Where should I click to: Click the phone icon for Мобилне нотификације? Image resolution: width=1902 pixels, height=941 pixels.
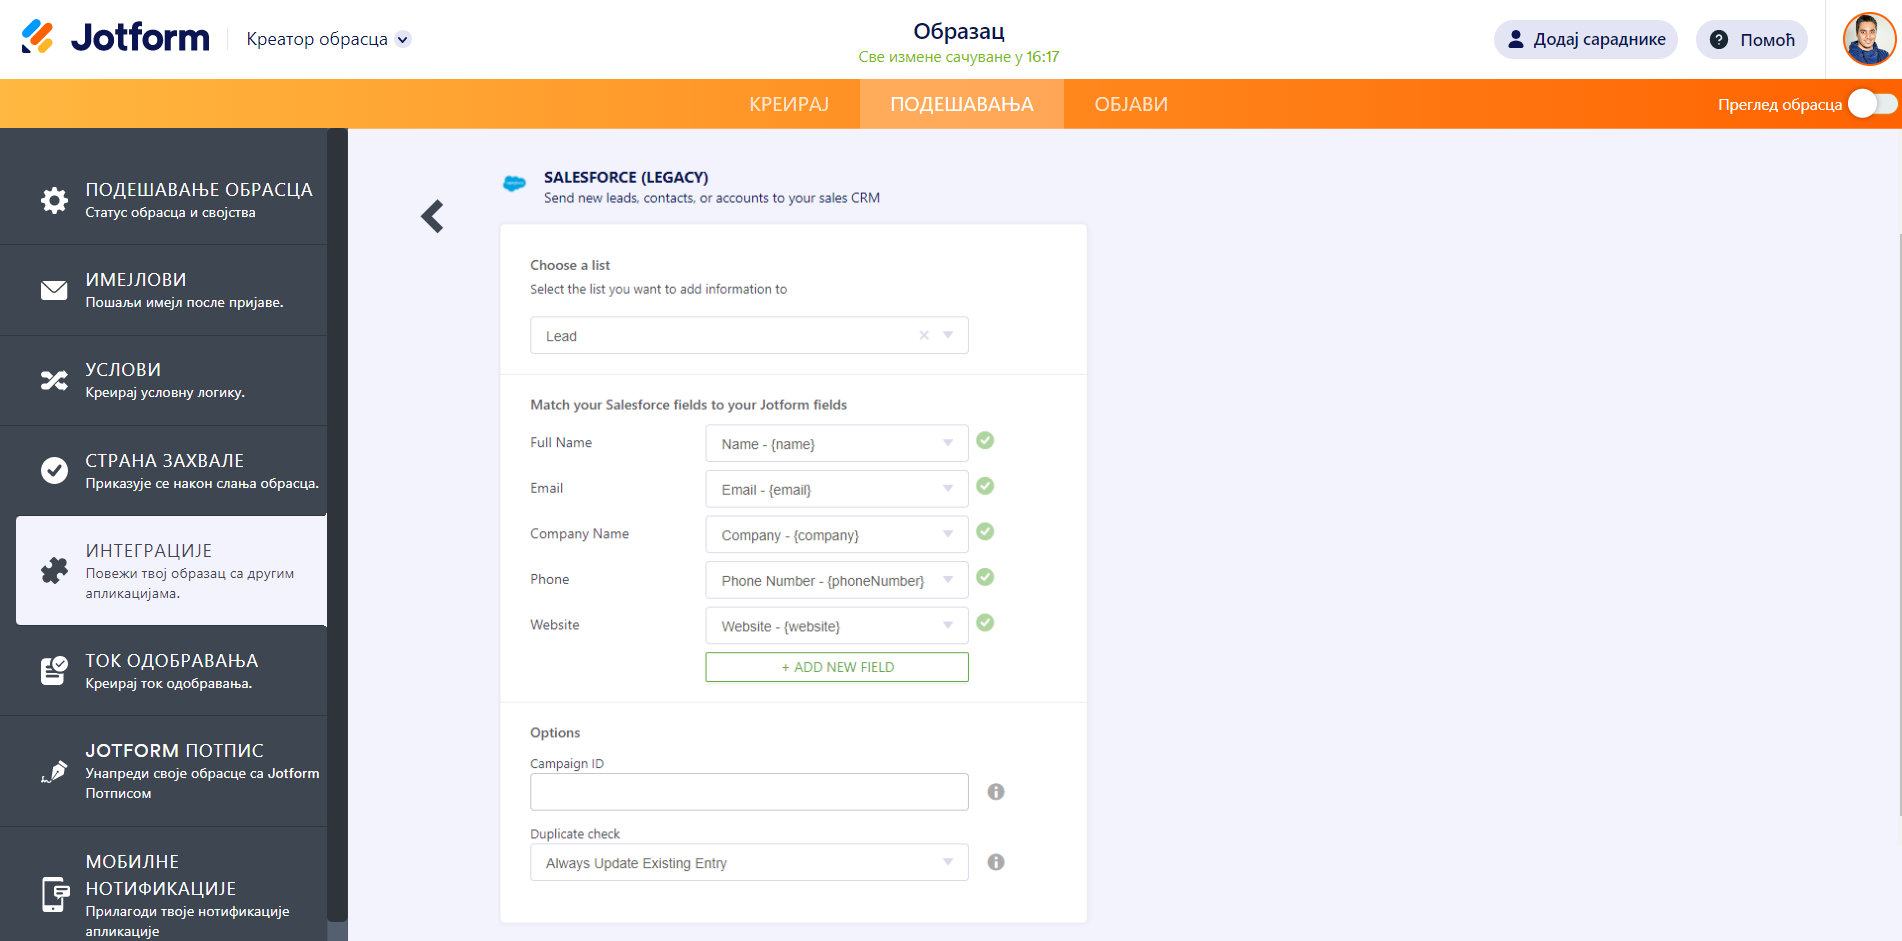pyautogui.click(x=55, y=894)
